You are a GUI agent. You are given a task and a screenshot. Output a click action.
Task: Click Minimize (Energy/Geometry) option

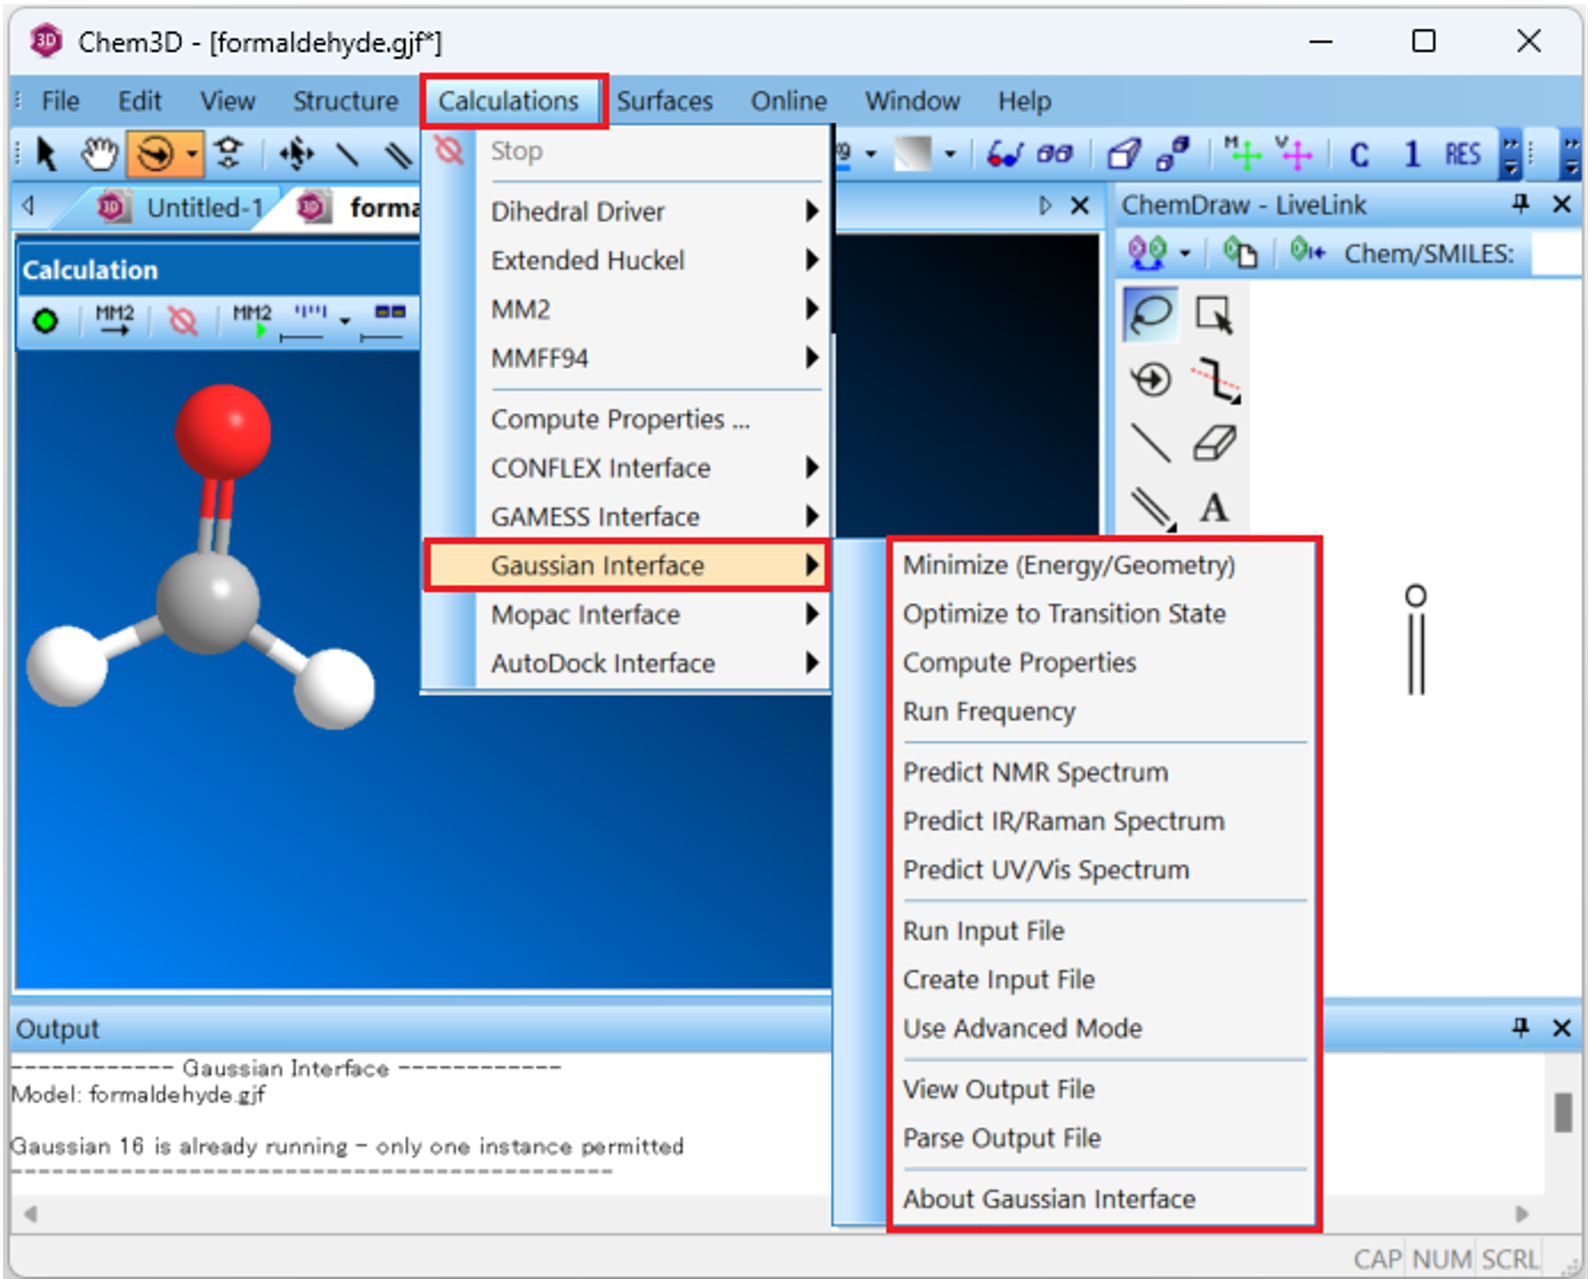pyautogui.click(x=1068, y=565)
